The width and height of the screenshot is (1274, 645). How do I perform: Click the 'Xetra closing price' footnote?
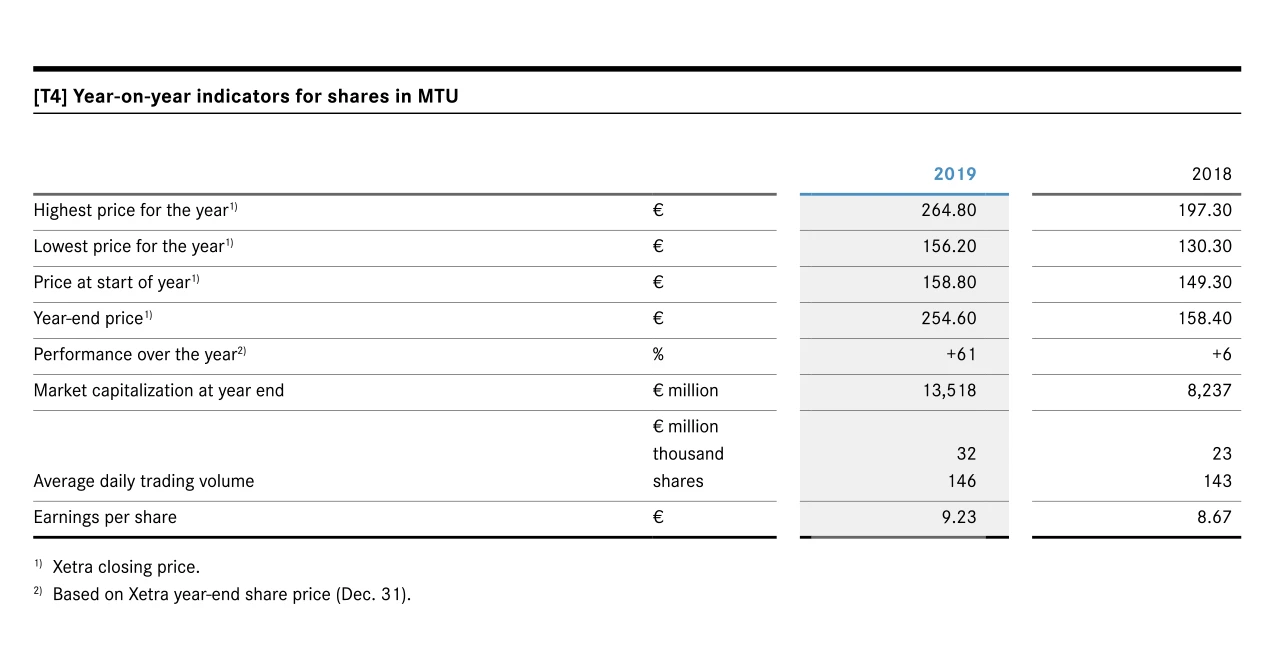(x=125, y=567)
